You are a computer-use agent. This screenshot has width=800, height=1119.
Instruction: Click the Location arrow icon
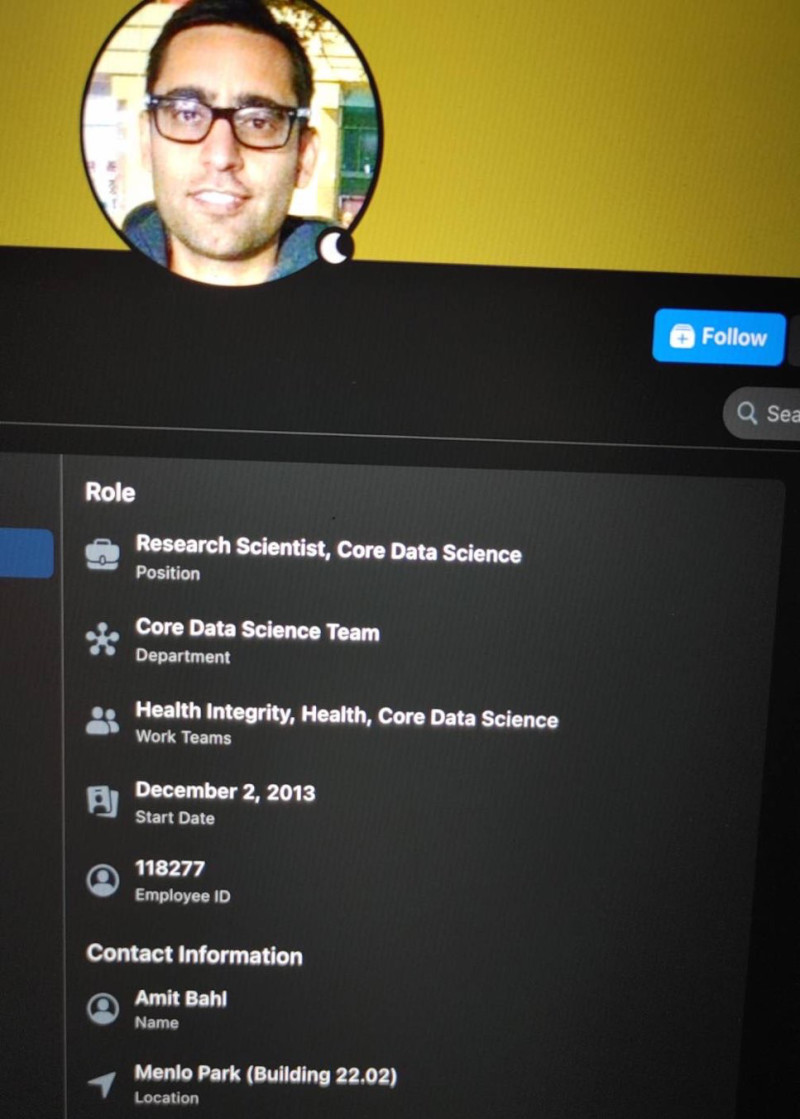[102, 1083]
